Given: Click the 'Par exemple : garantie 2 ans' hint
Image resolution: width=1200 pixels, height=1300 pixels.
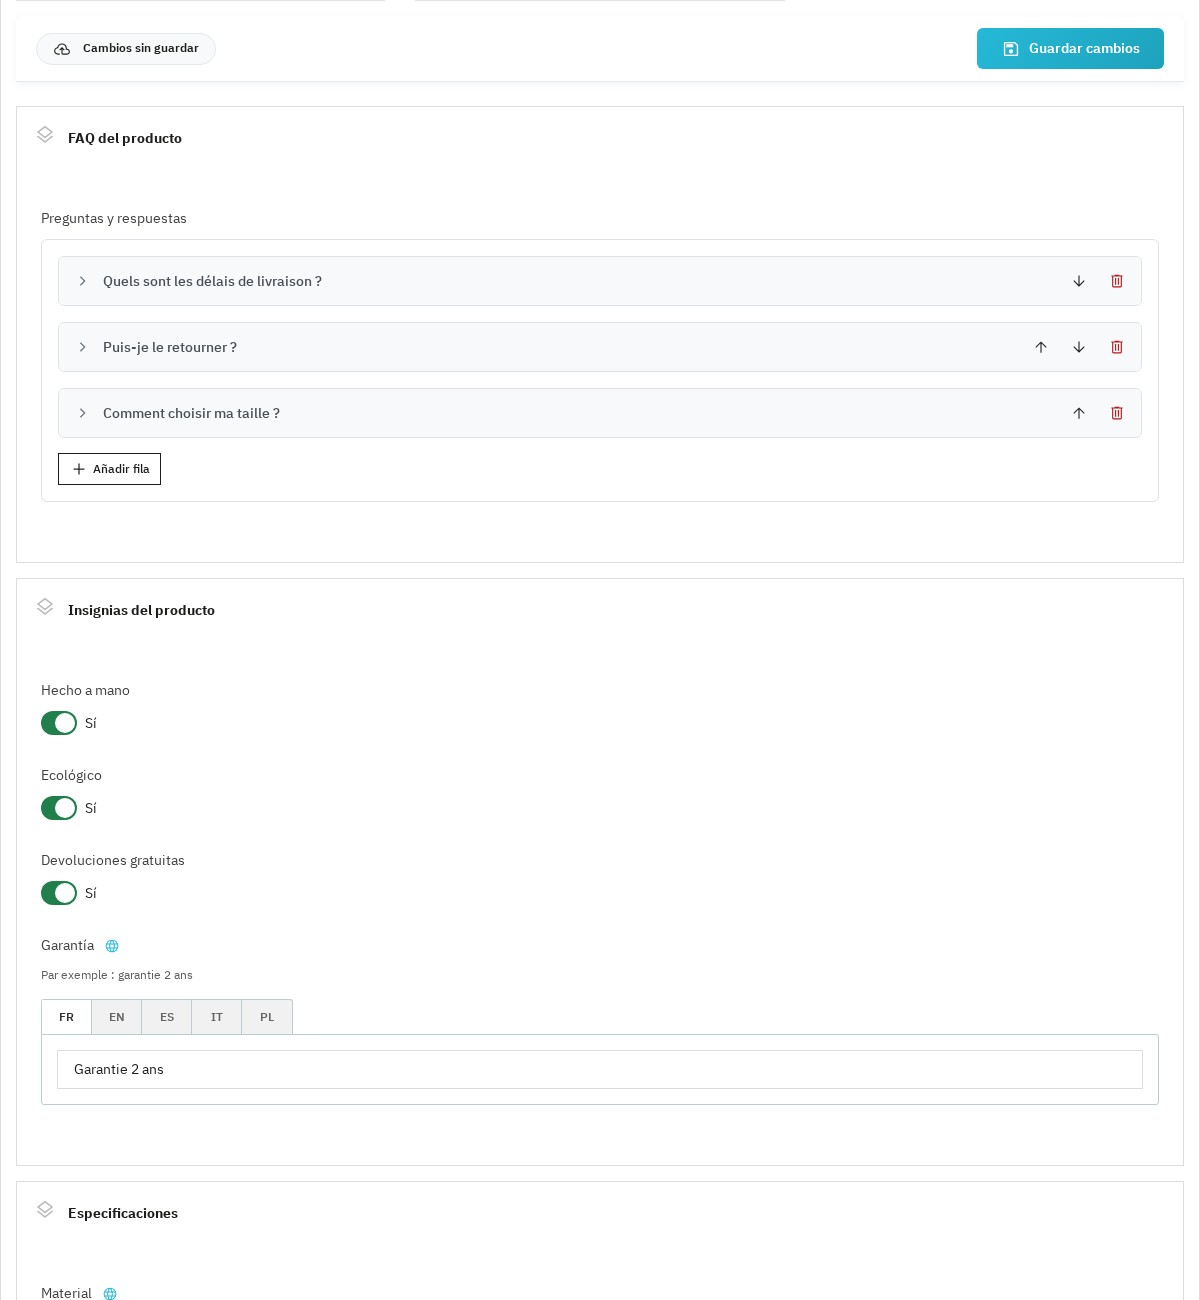Looking at the screenshot, I should click(x=117, y=975).
